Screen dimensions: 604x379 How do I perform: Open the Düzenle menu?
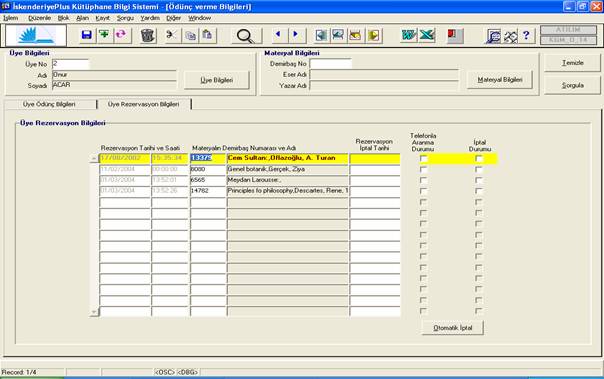(x=39, y=18)
